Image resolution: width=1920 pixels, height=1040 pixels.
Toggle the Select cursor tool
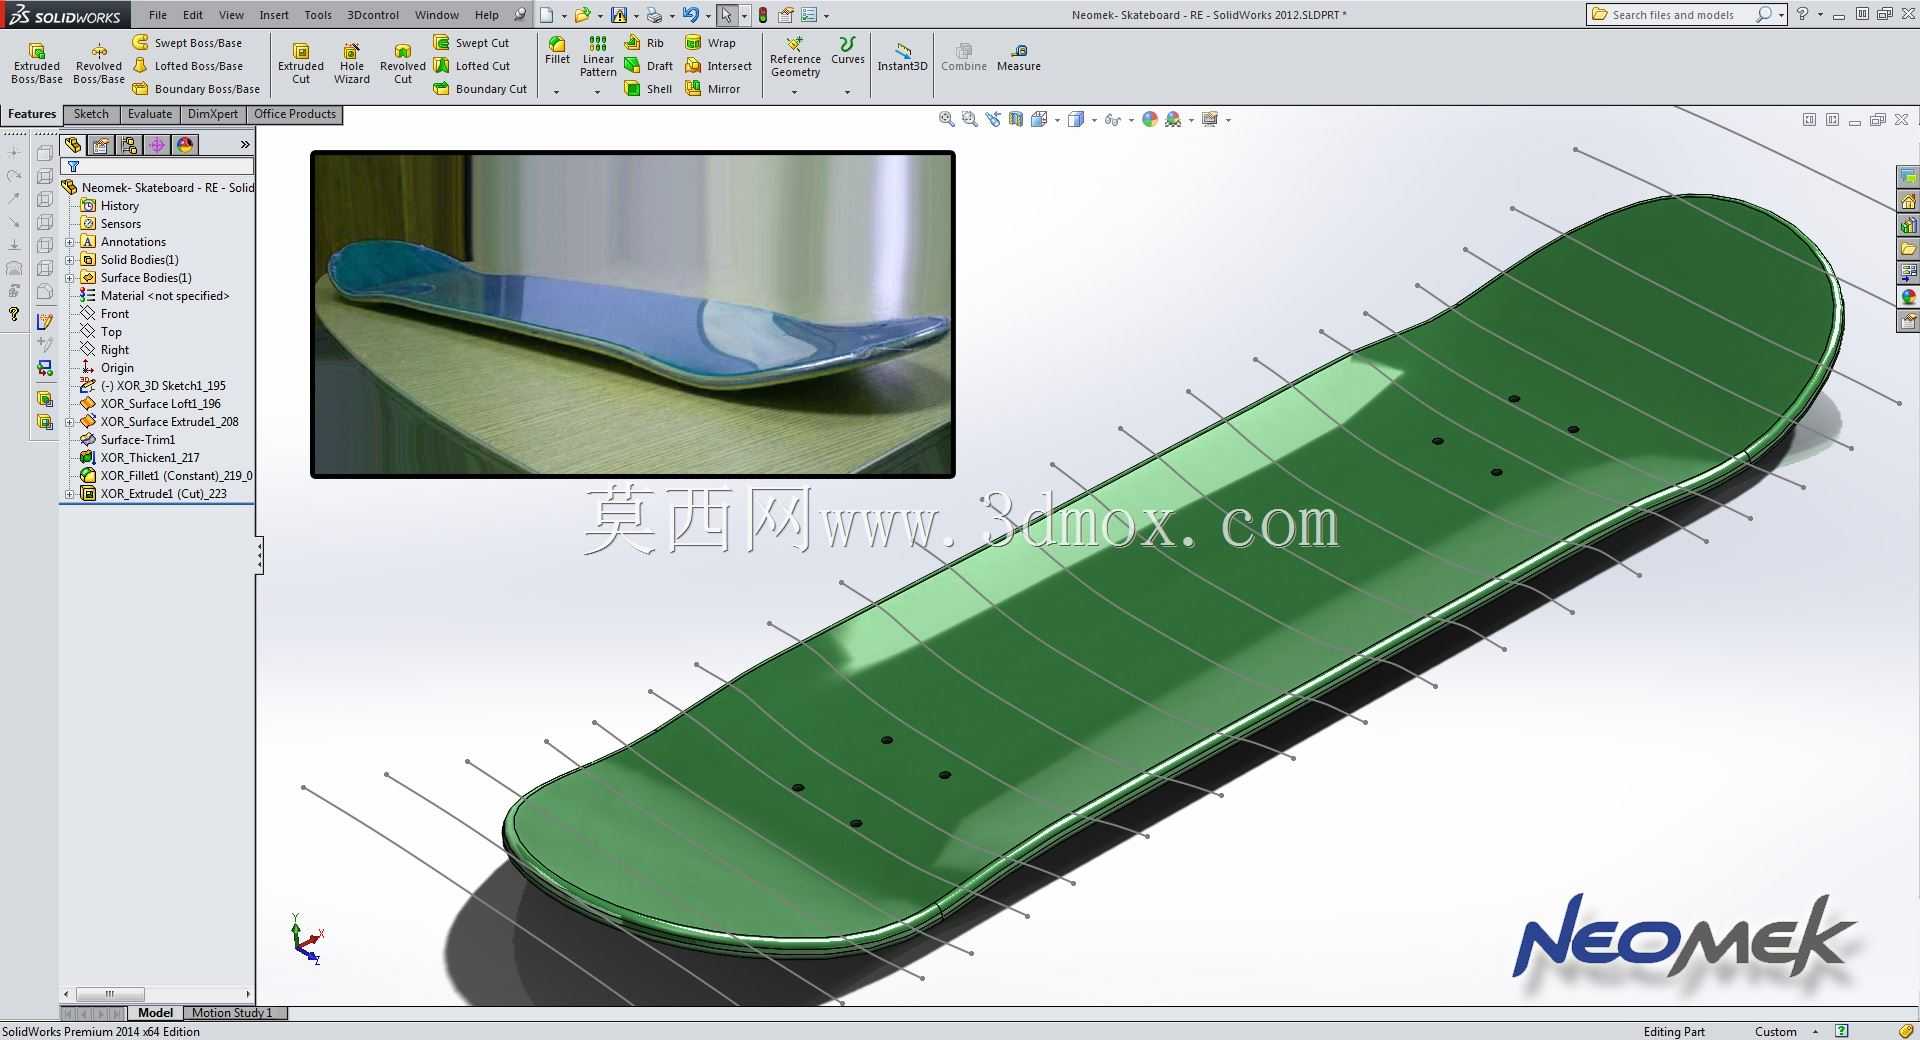click(x=726, y=15)
